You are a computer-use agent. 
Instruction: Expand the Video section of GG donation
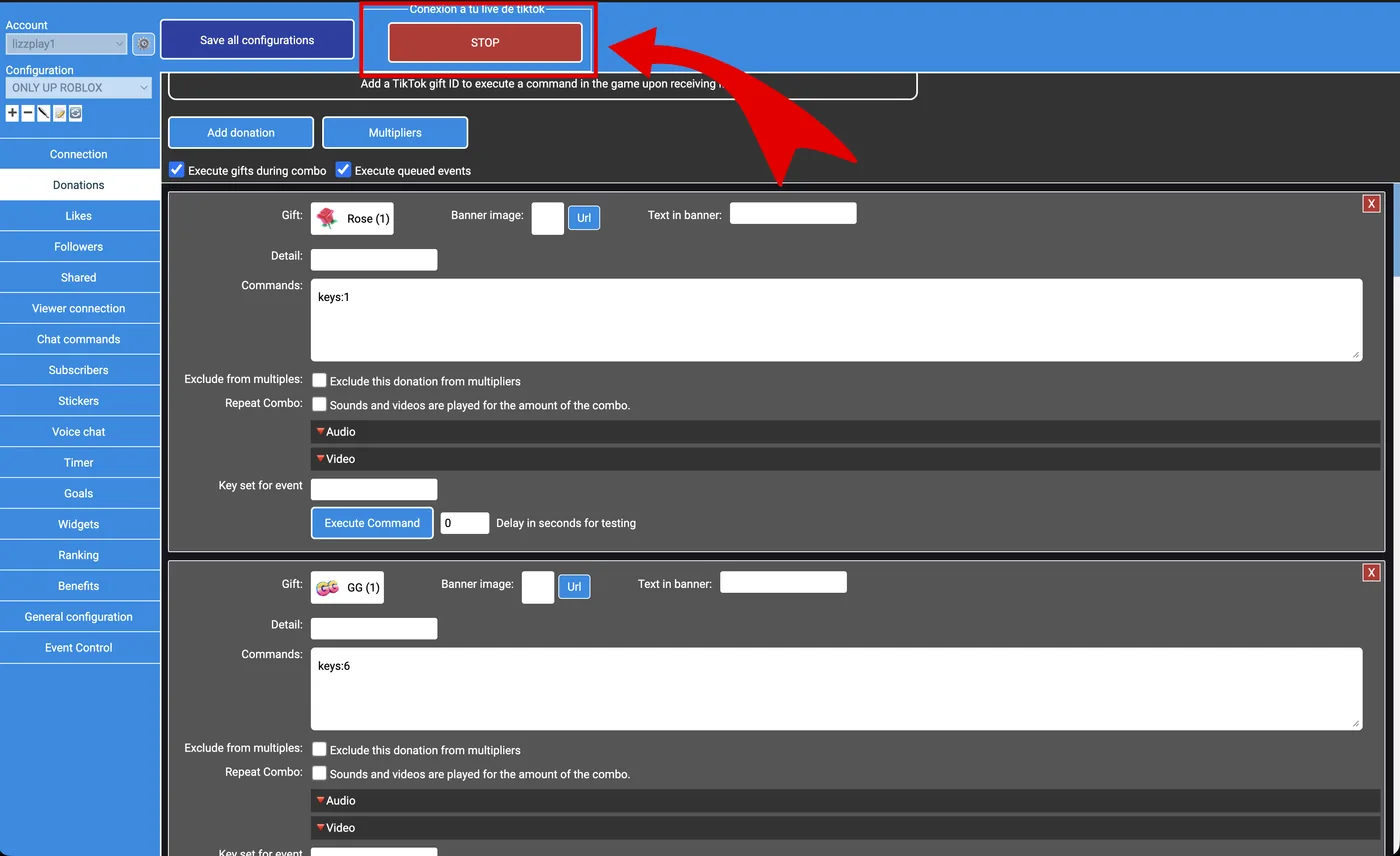click(x=340, y=828)
